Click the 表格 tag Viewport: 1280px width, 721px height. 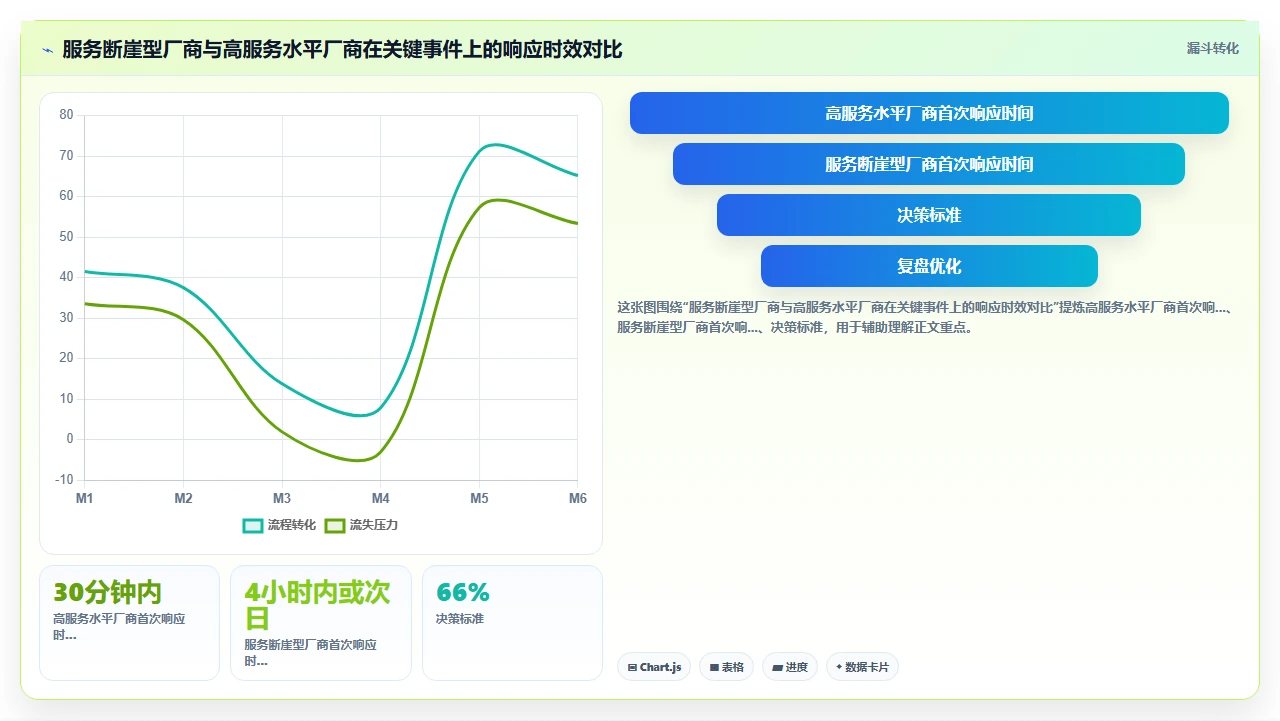click(727, 667)
